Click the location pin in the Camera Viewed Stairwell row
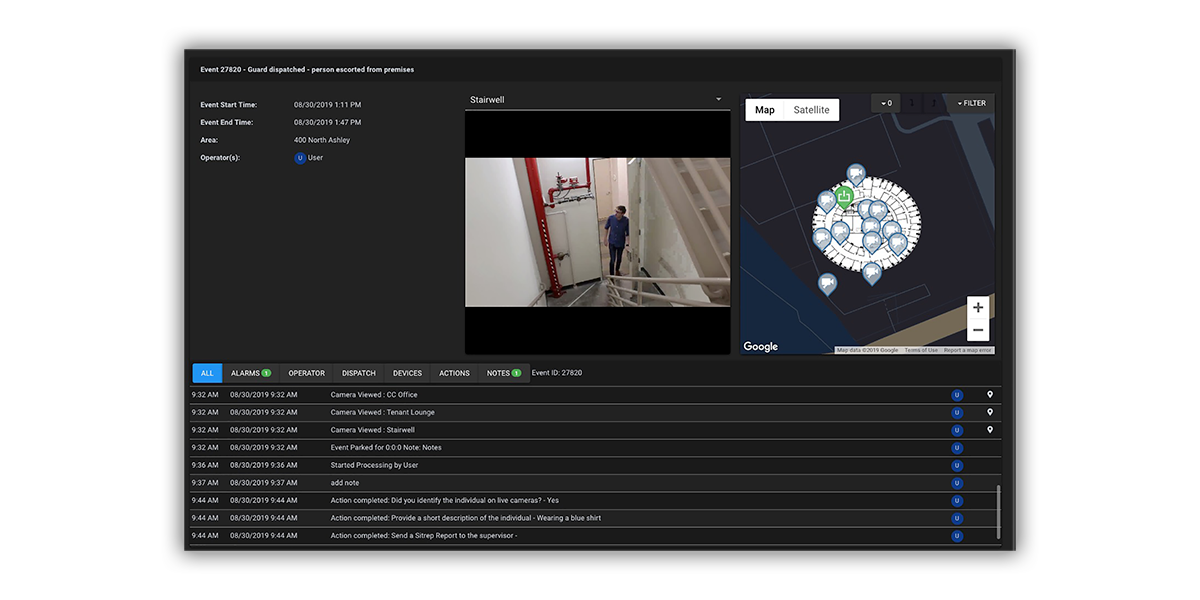The height and width of the screenshot is (600, 1200). point(990,430)
